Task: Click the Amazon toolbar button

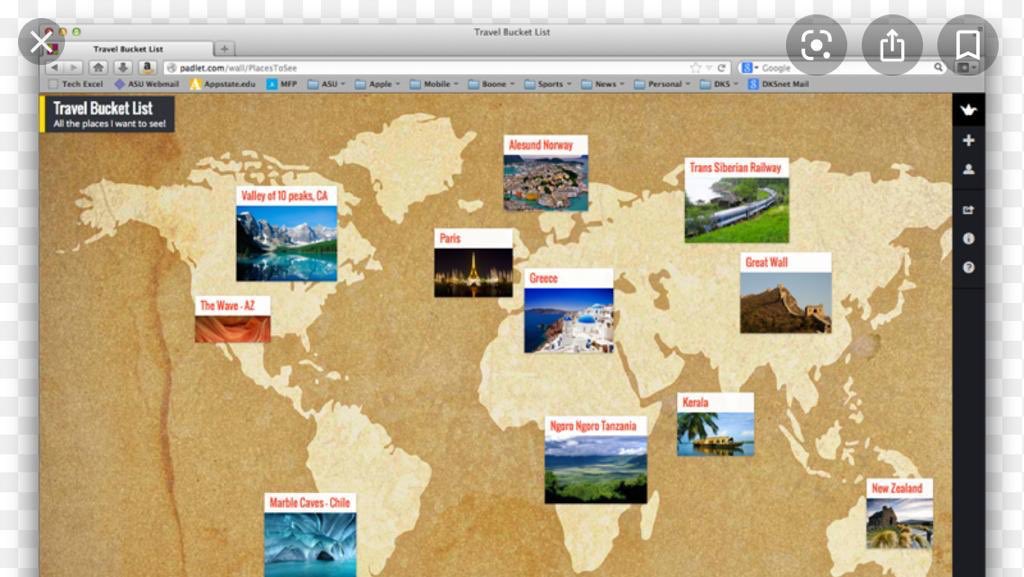Action: click(147, 67)
